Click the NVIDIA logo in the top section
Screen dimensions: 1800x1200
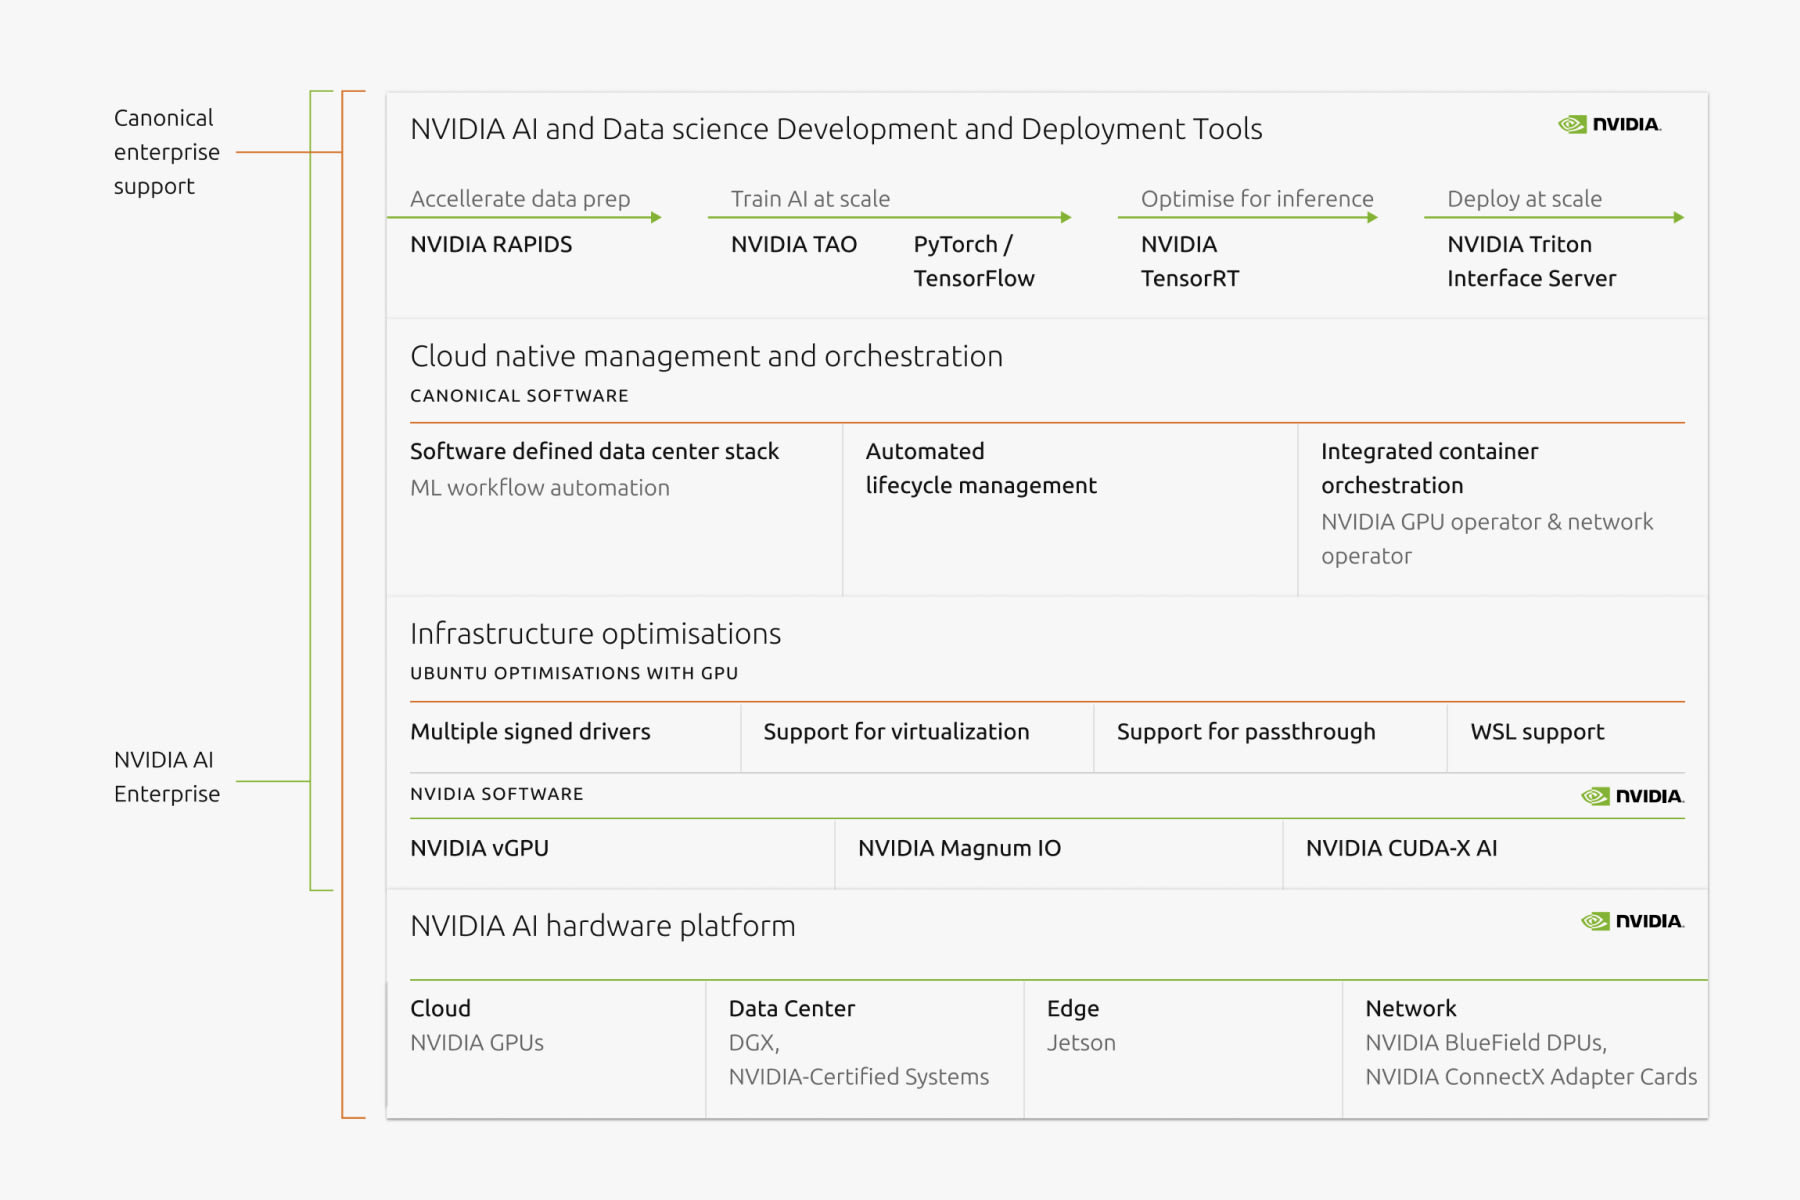pos(1609,124)
